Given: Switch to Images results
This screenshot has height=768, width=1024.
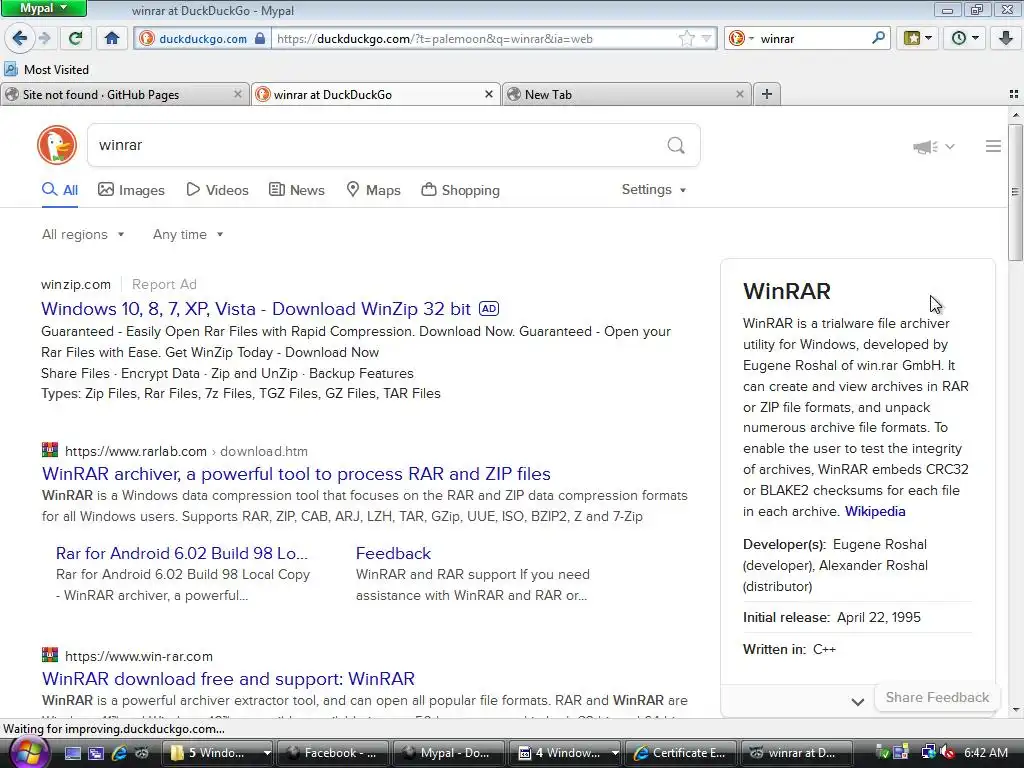Looking at the screenshot, I should tap(131, 190).
